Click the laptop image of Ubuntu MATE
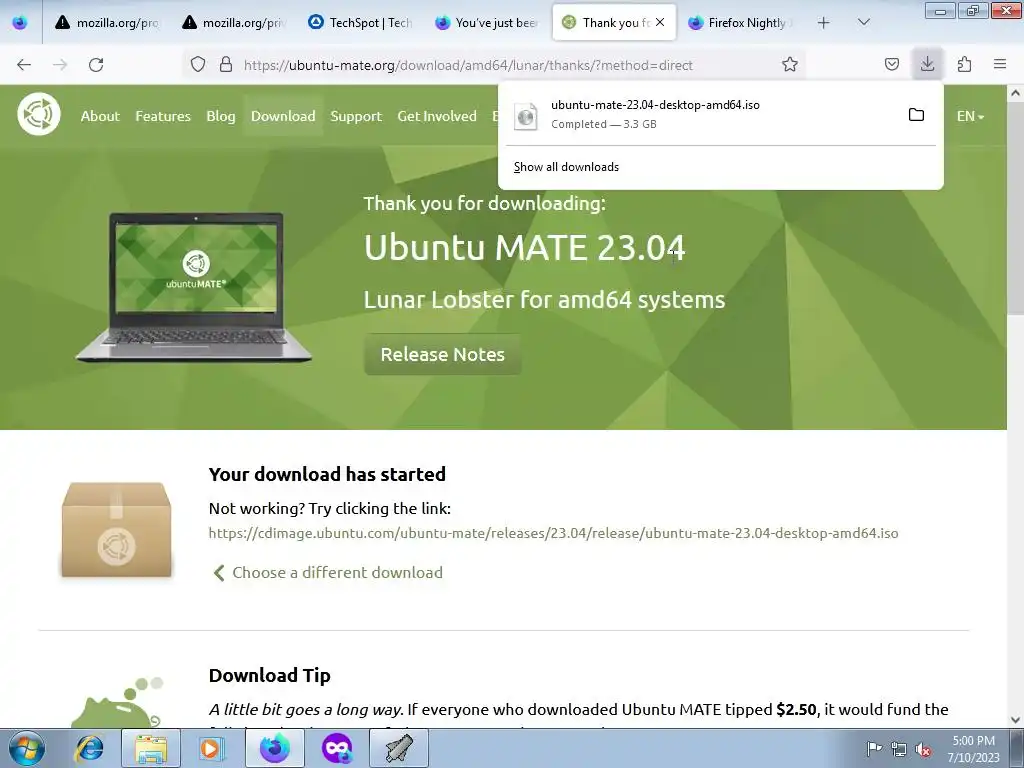The height and width of the screenshot is (768, 1024). click(x=194, y=287)
